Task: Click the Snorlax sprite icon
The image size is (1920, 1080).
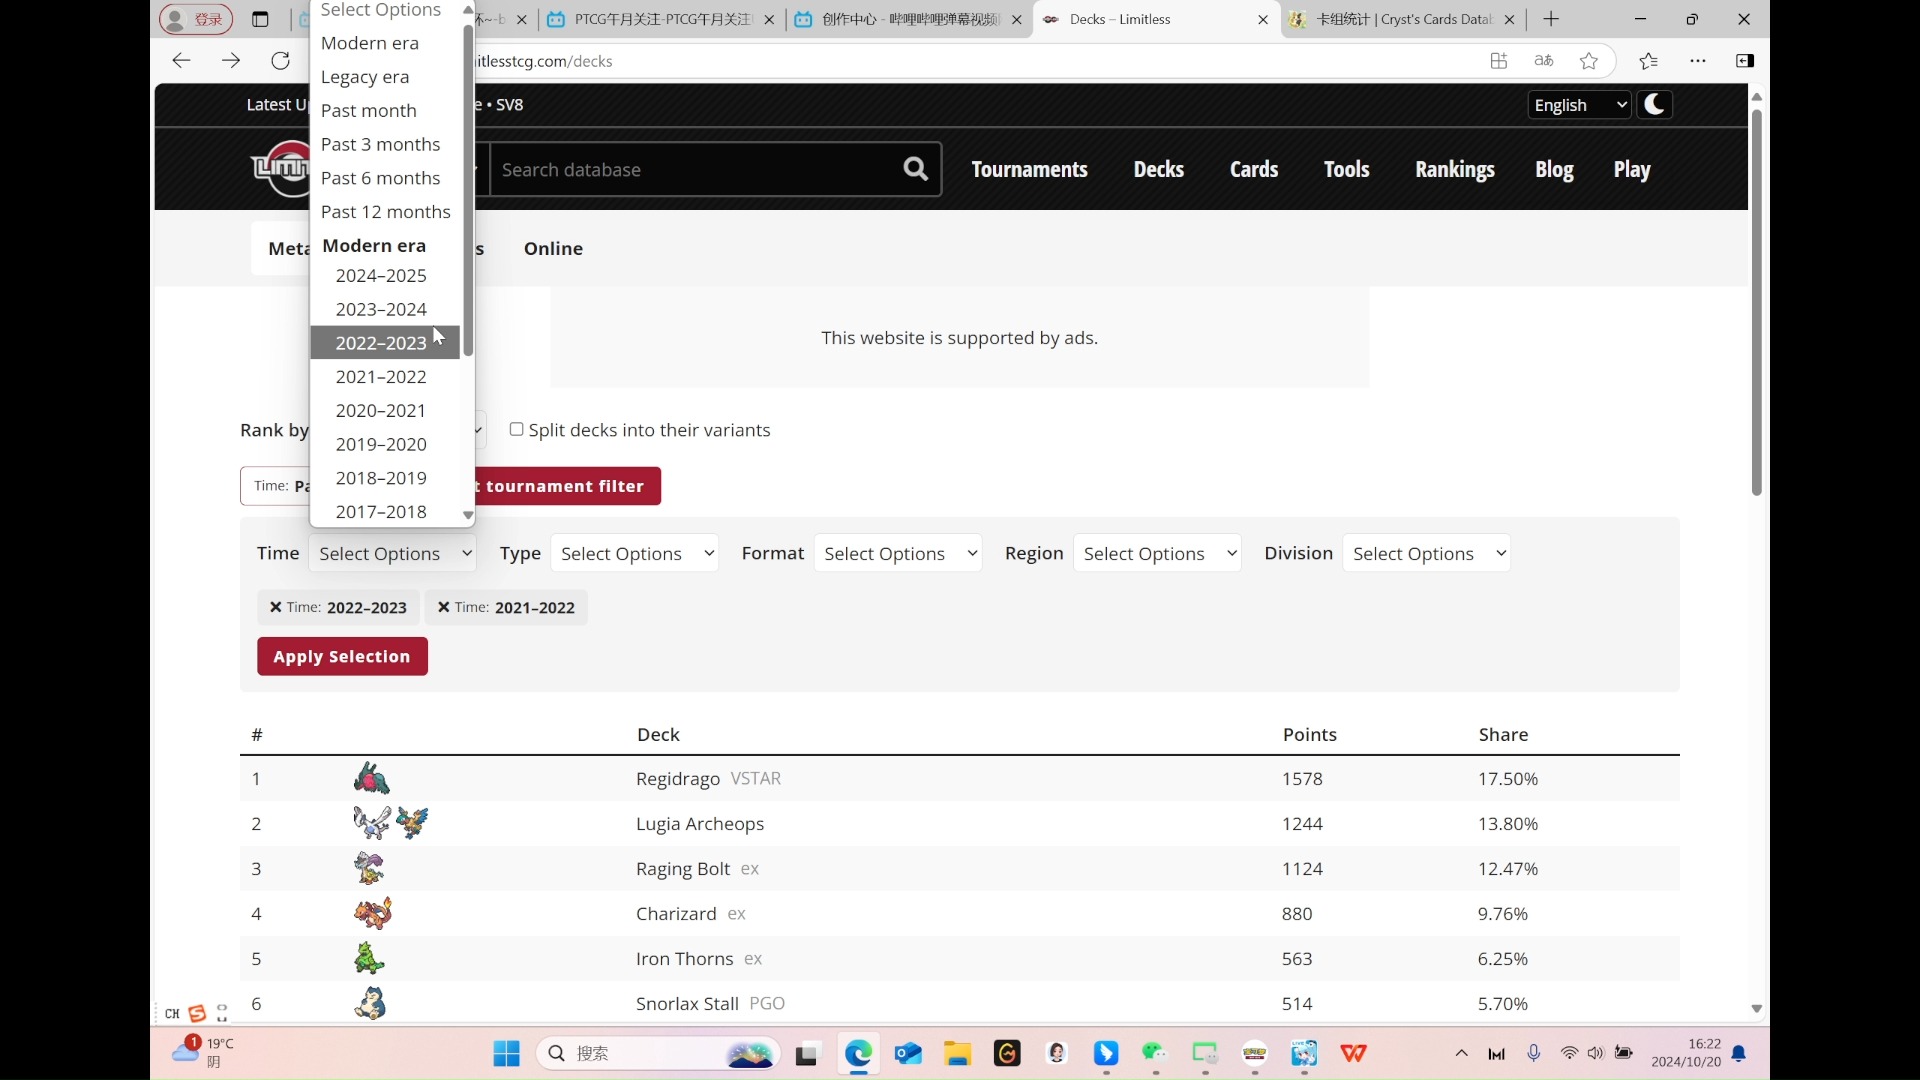Action: [x=370, y=1003]
